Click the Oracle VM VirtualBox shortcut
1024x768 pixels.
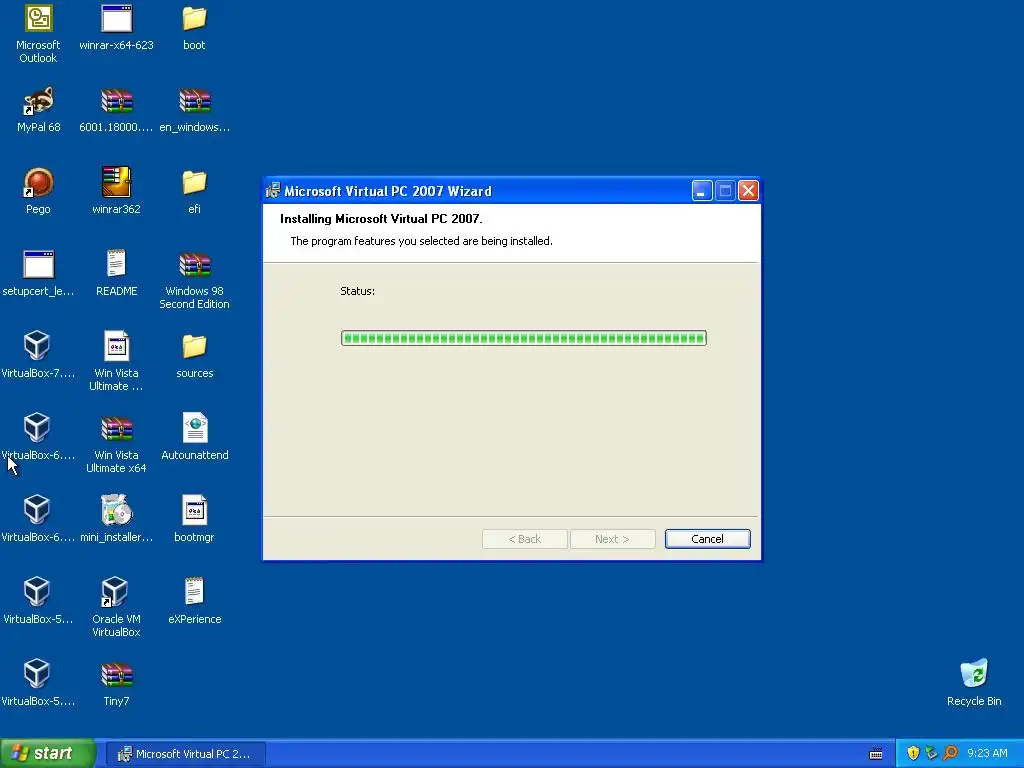click(115, 592)
